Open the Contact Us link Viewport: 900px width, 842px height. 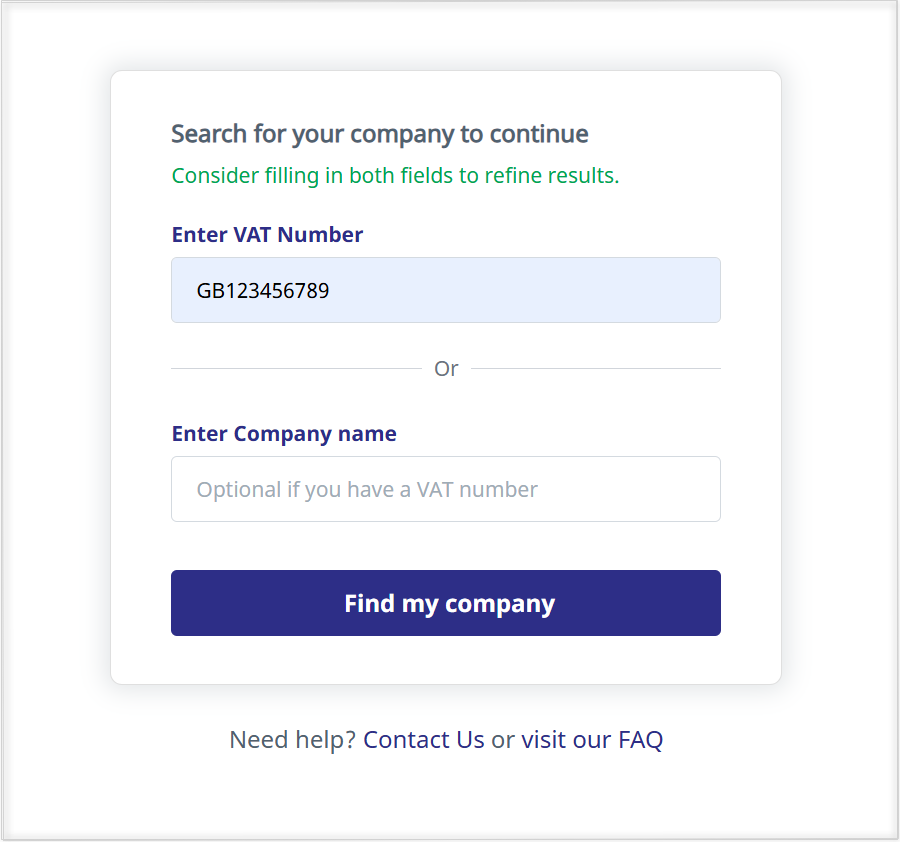click(423, 740)
